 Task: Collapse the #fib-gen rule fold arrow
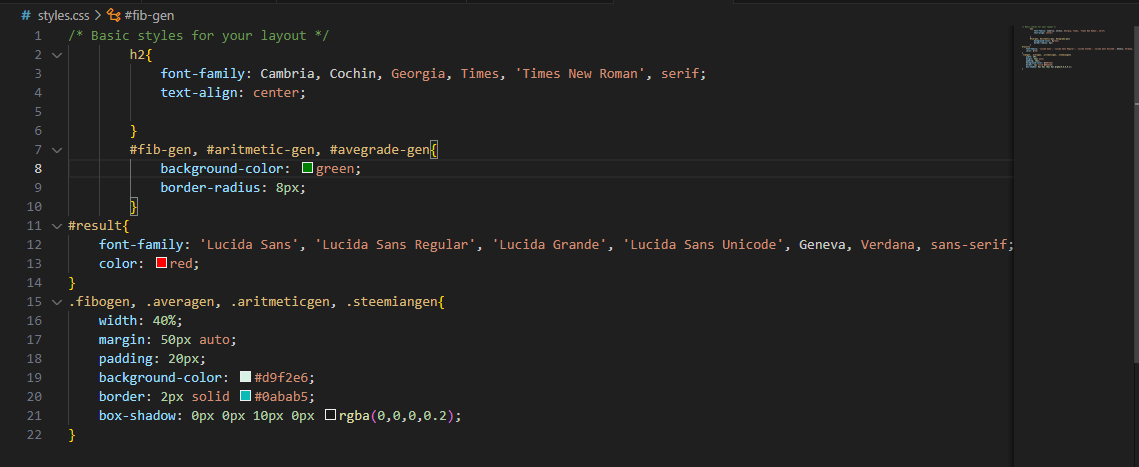pos(57,150)
